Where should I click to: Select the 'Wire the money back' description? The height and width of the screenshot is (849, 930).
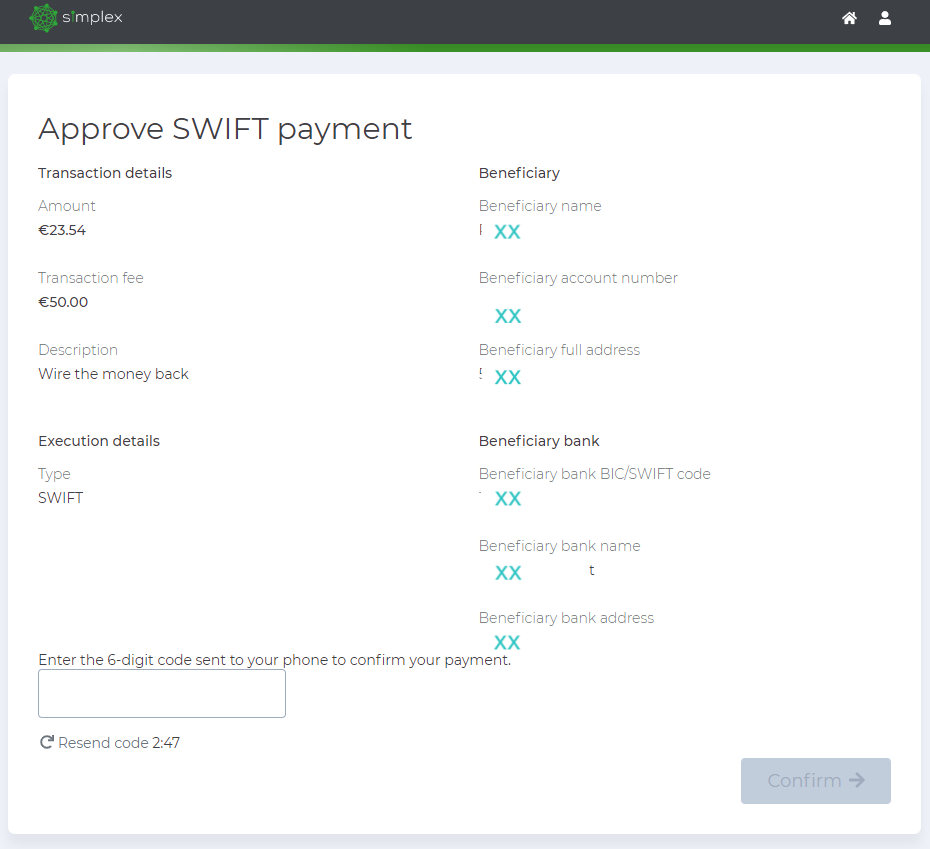113,373
